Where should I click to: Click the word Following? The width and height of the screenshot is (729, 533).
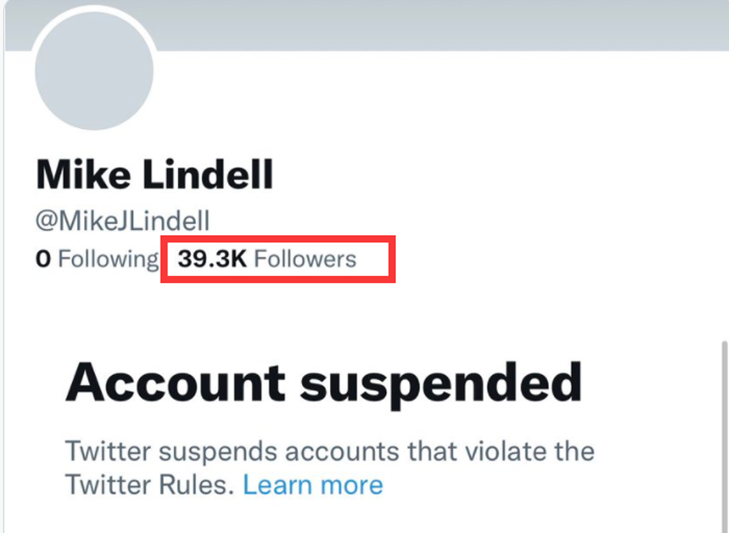click(107, 260)
